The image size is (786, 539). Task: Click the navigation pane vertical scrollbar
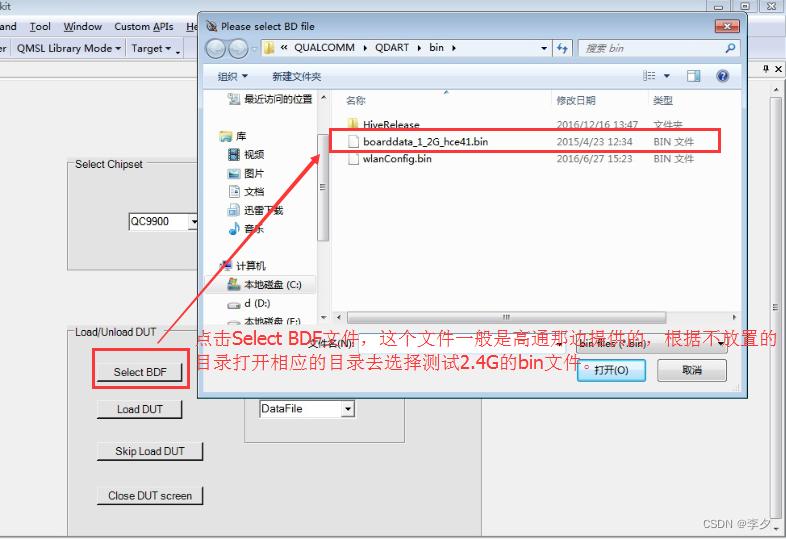(x=323, y=187)
